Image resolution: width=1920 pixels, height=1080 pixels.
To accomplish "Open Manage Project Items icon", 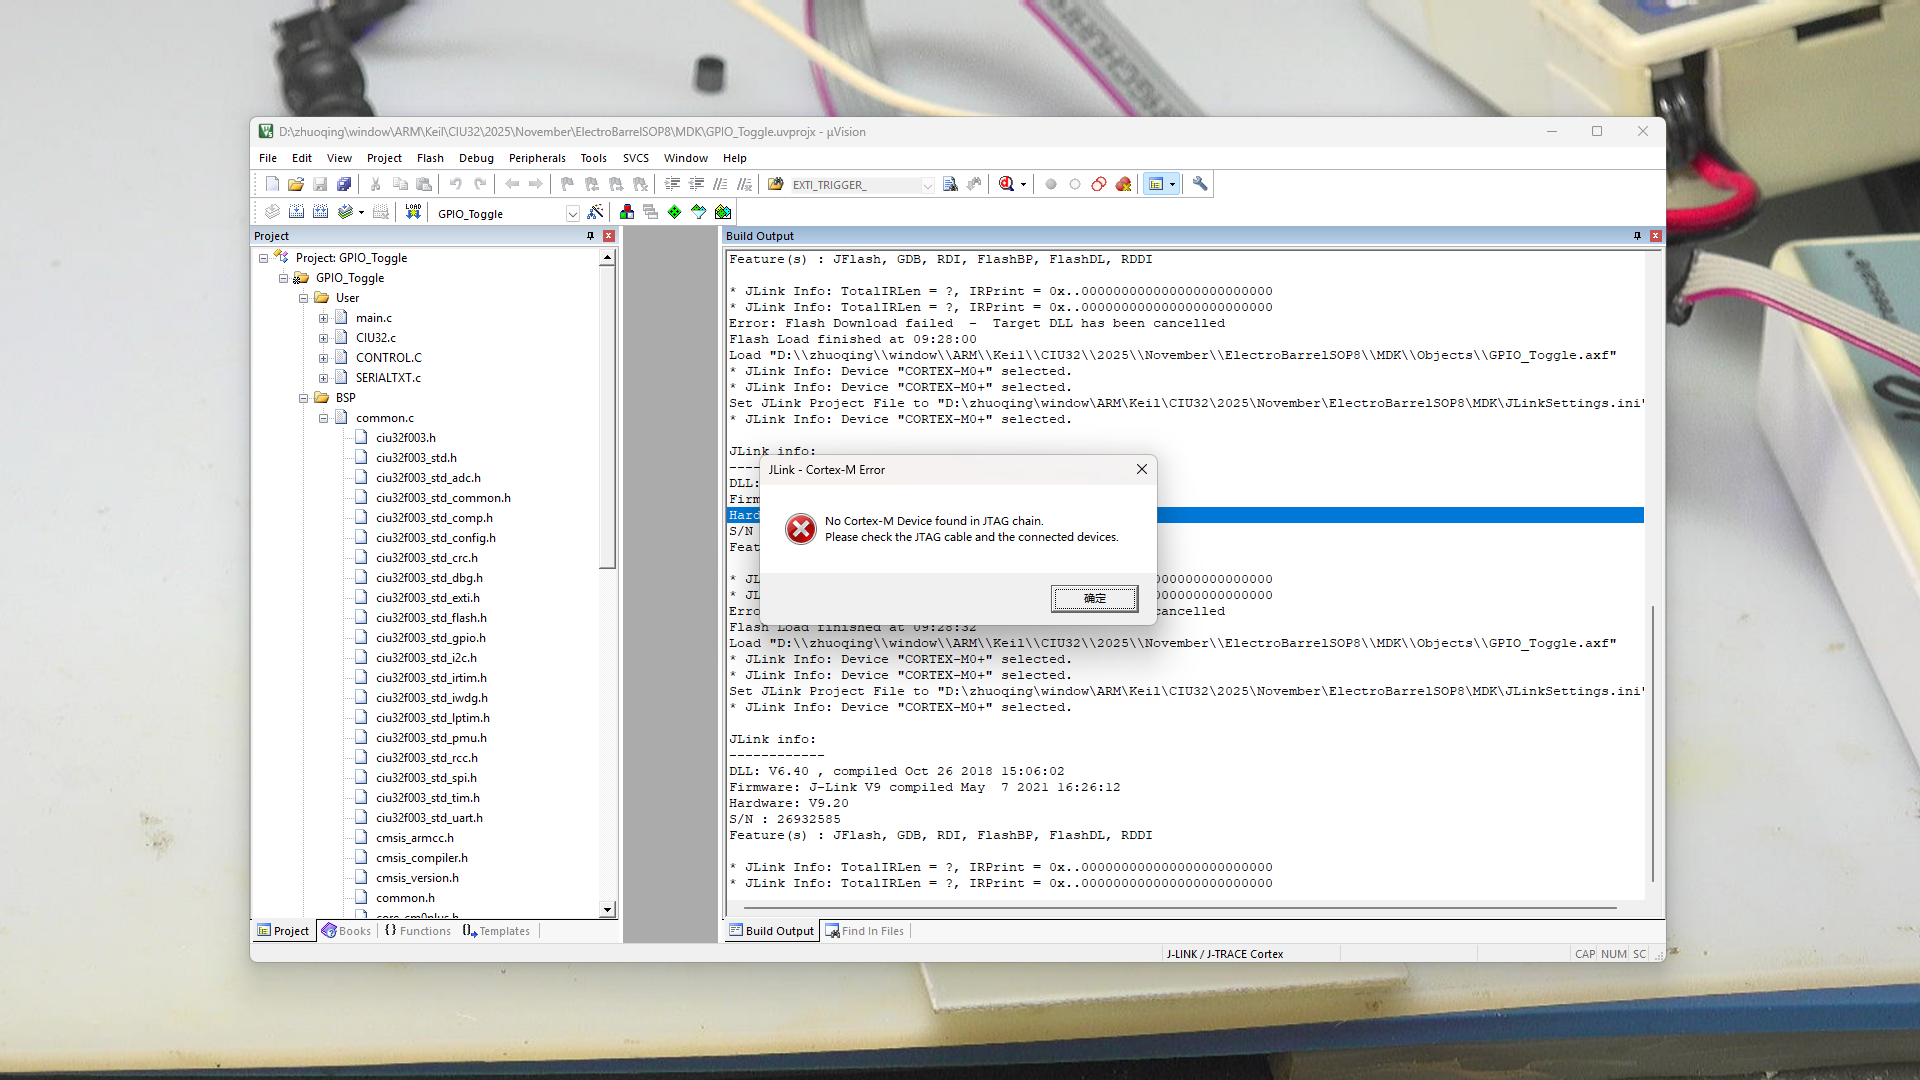I will 627,212.
